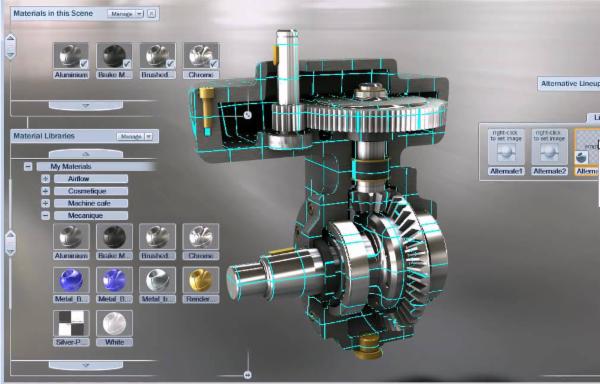Image resolution: width=600 pixels, height=384 pixels.
Task: Click down-arrow bar at Material Libraries bottom
Action: coord(86,365)
